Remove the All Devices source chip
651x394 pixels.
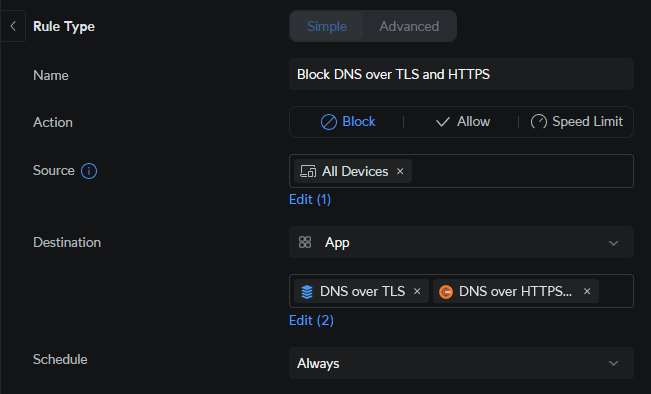400,171
